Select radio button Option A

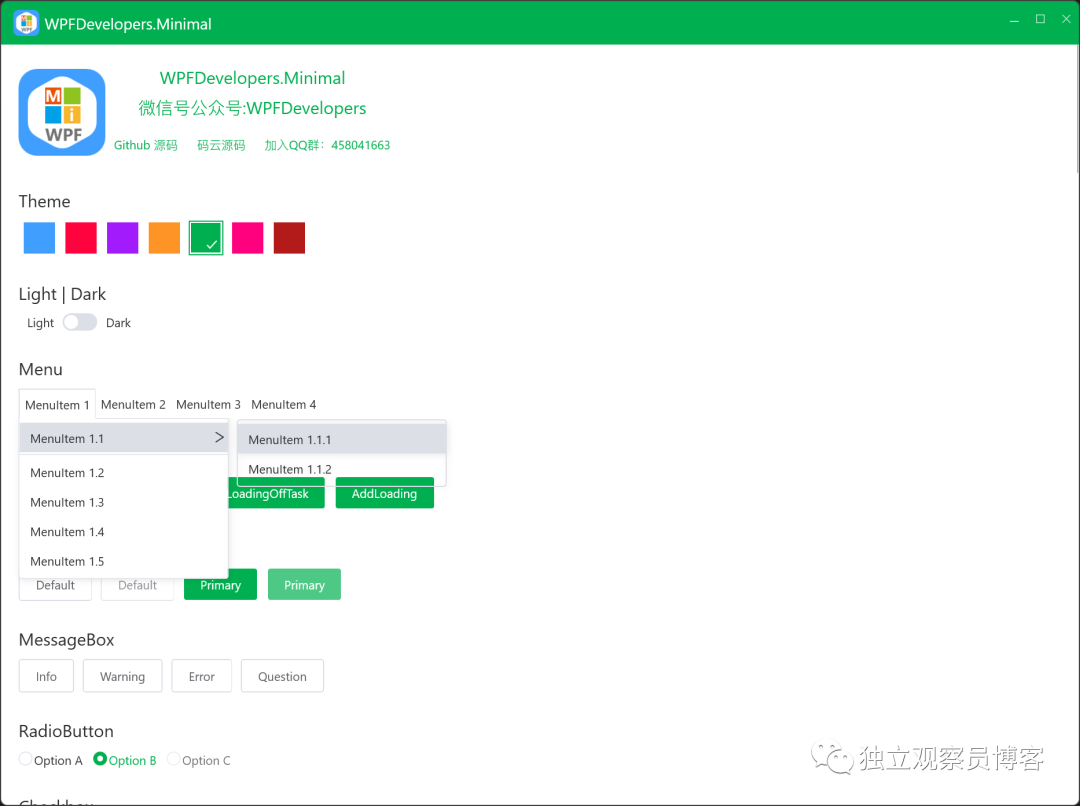click(26, 759)
